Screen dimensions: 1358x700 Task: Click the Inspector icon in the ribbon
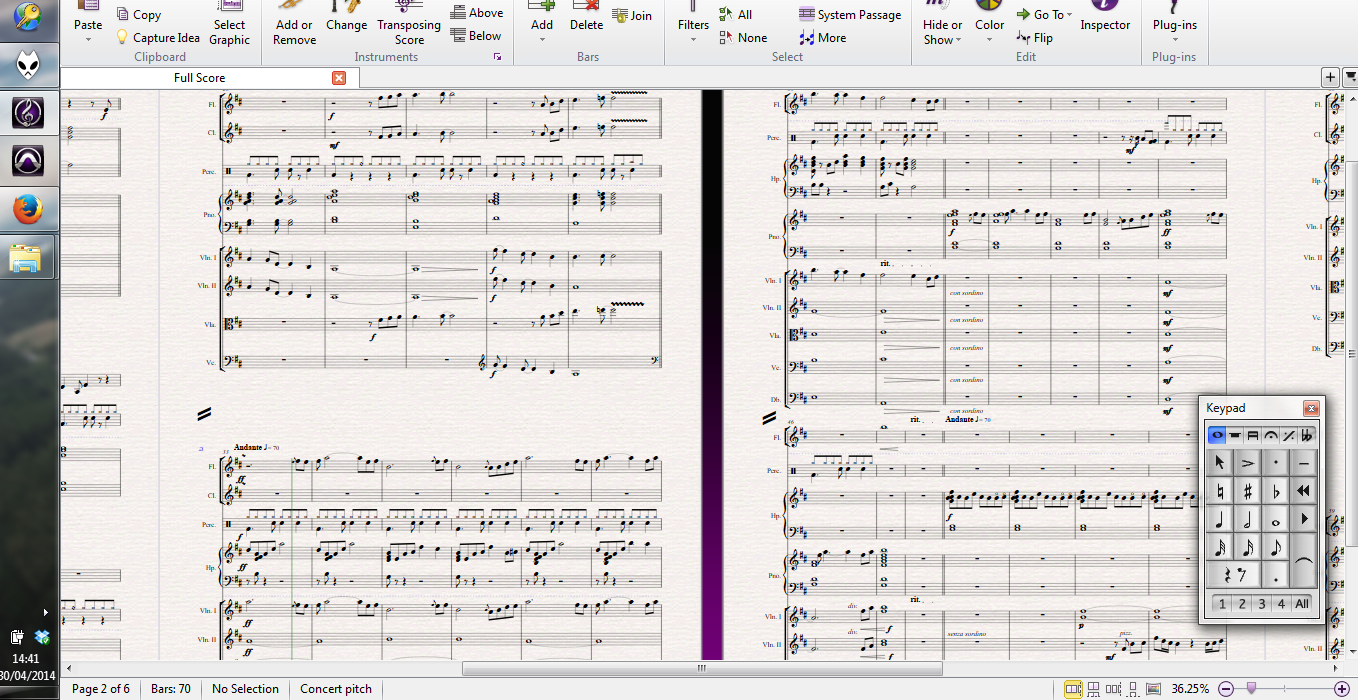[1105, 17]
